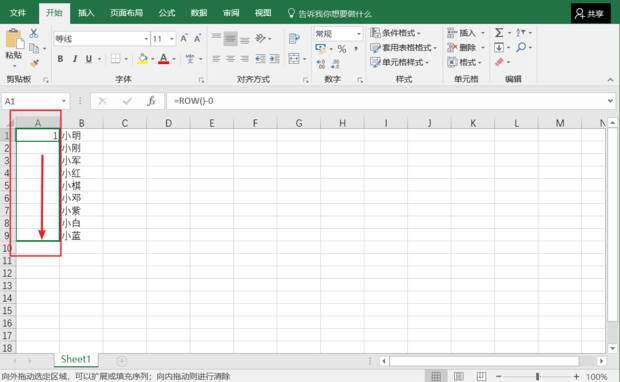Open the format as table menu

click(403, 47)
